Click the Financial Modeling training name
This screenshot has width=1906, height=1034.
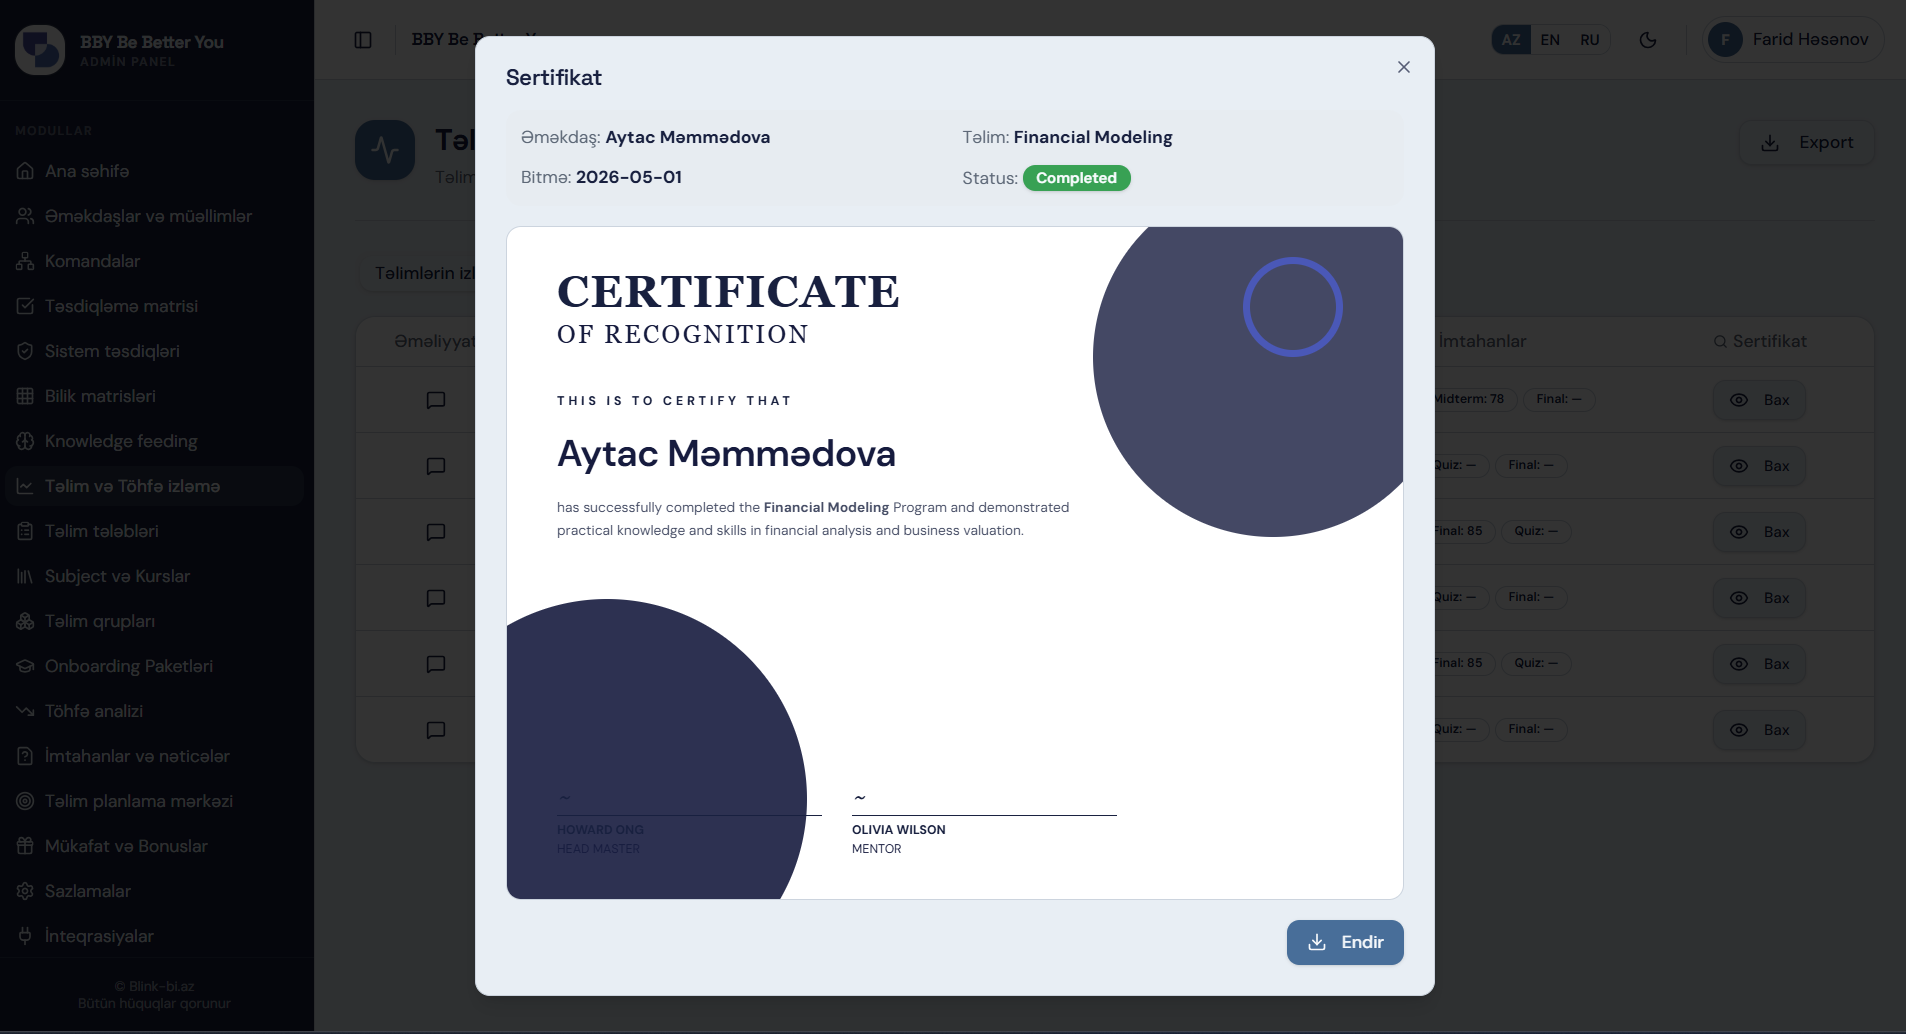(x=1092, y=137)
